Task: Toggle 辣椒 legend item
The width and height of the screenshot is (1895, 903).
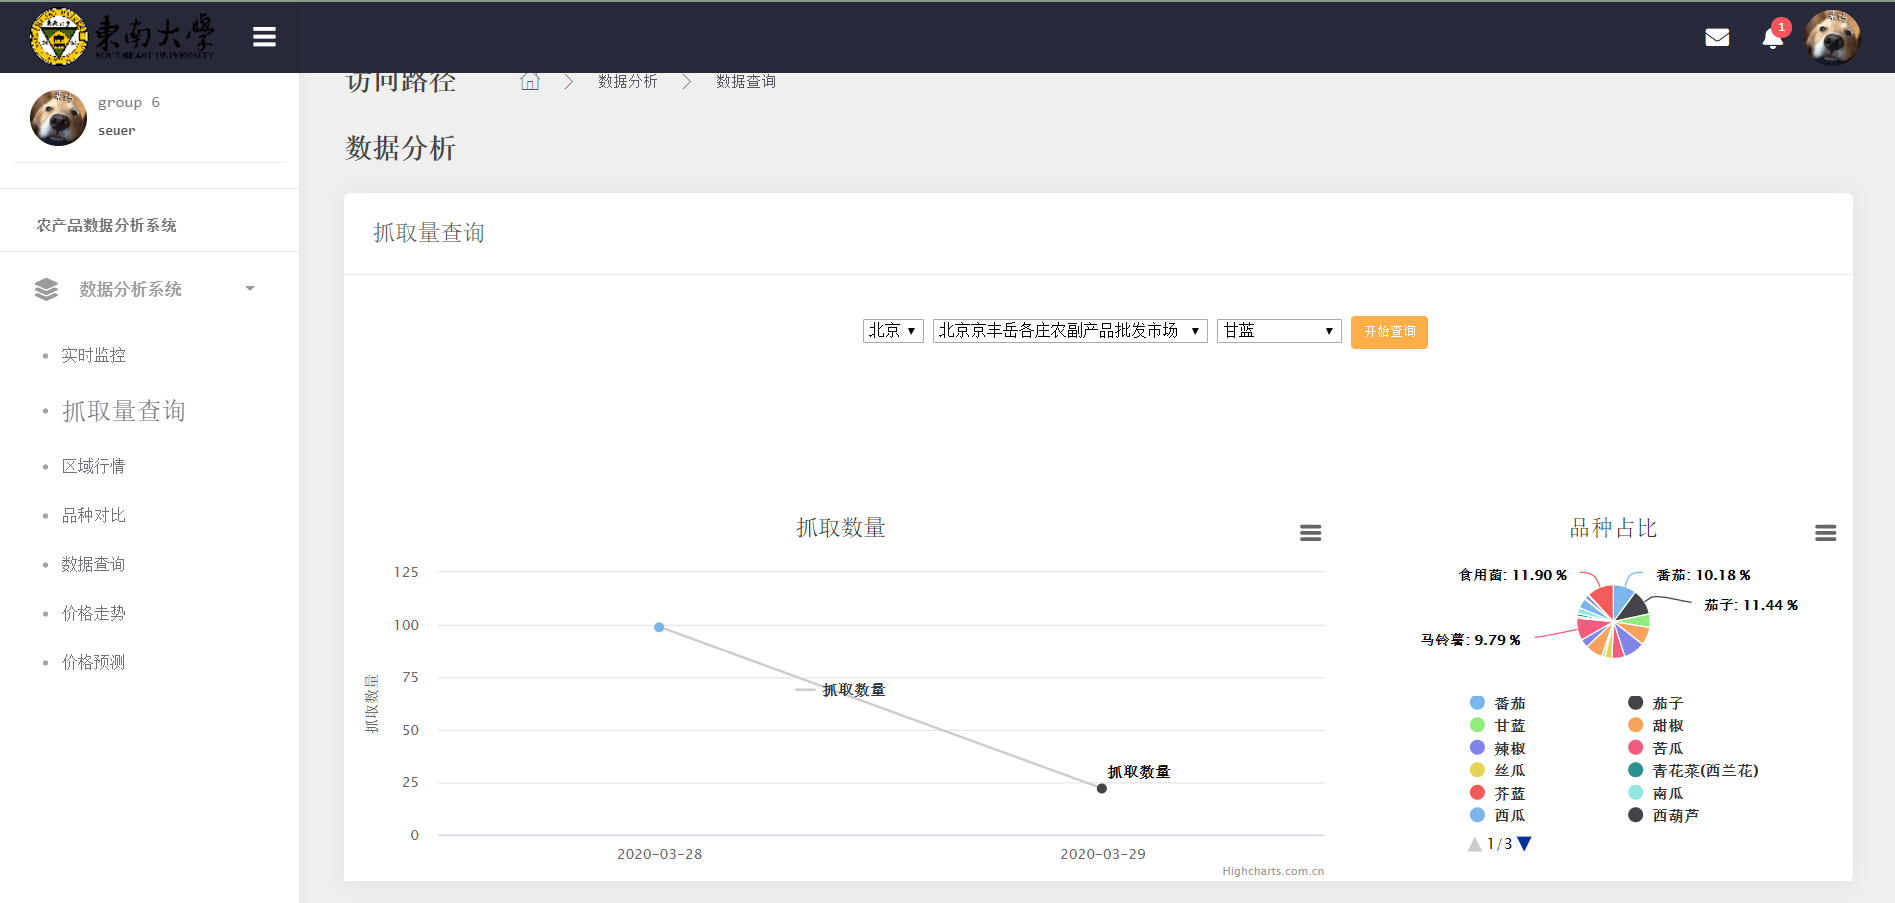Action: tap(1498, 748)
